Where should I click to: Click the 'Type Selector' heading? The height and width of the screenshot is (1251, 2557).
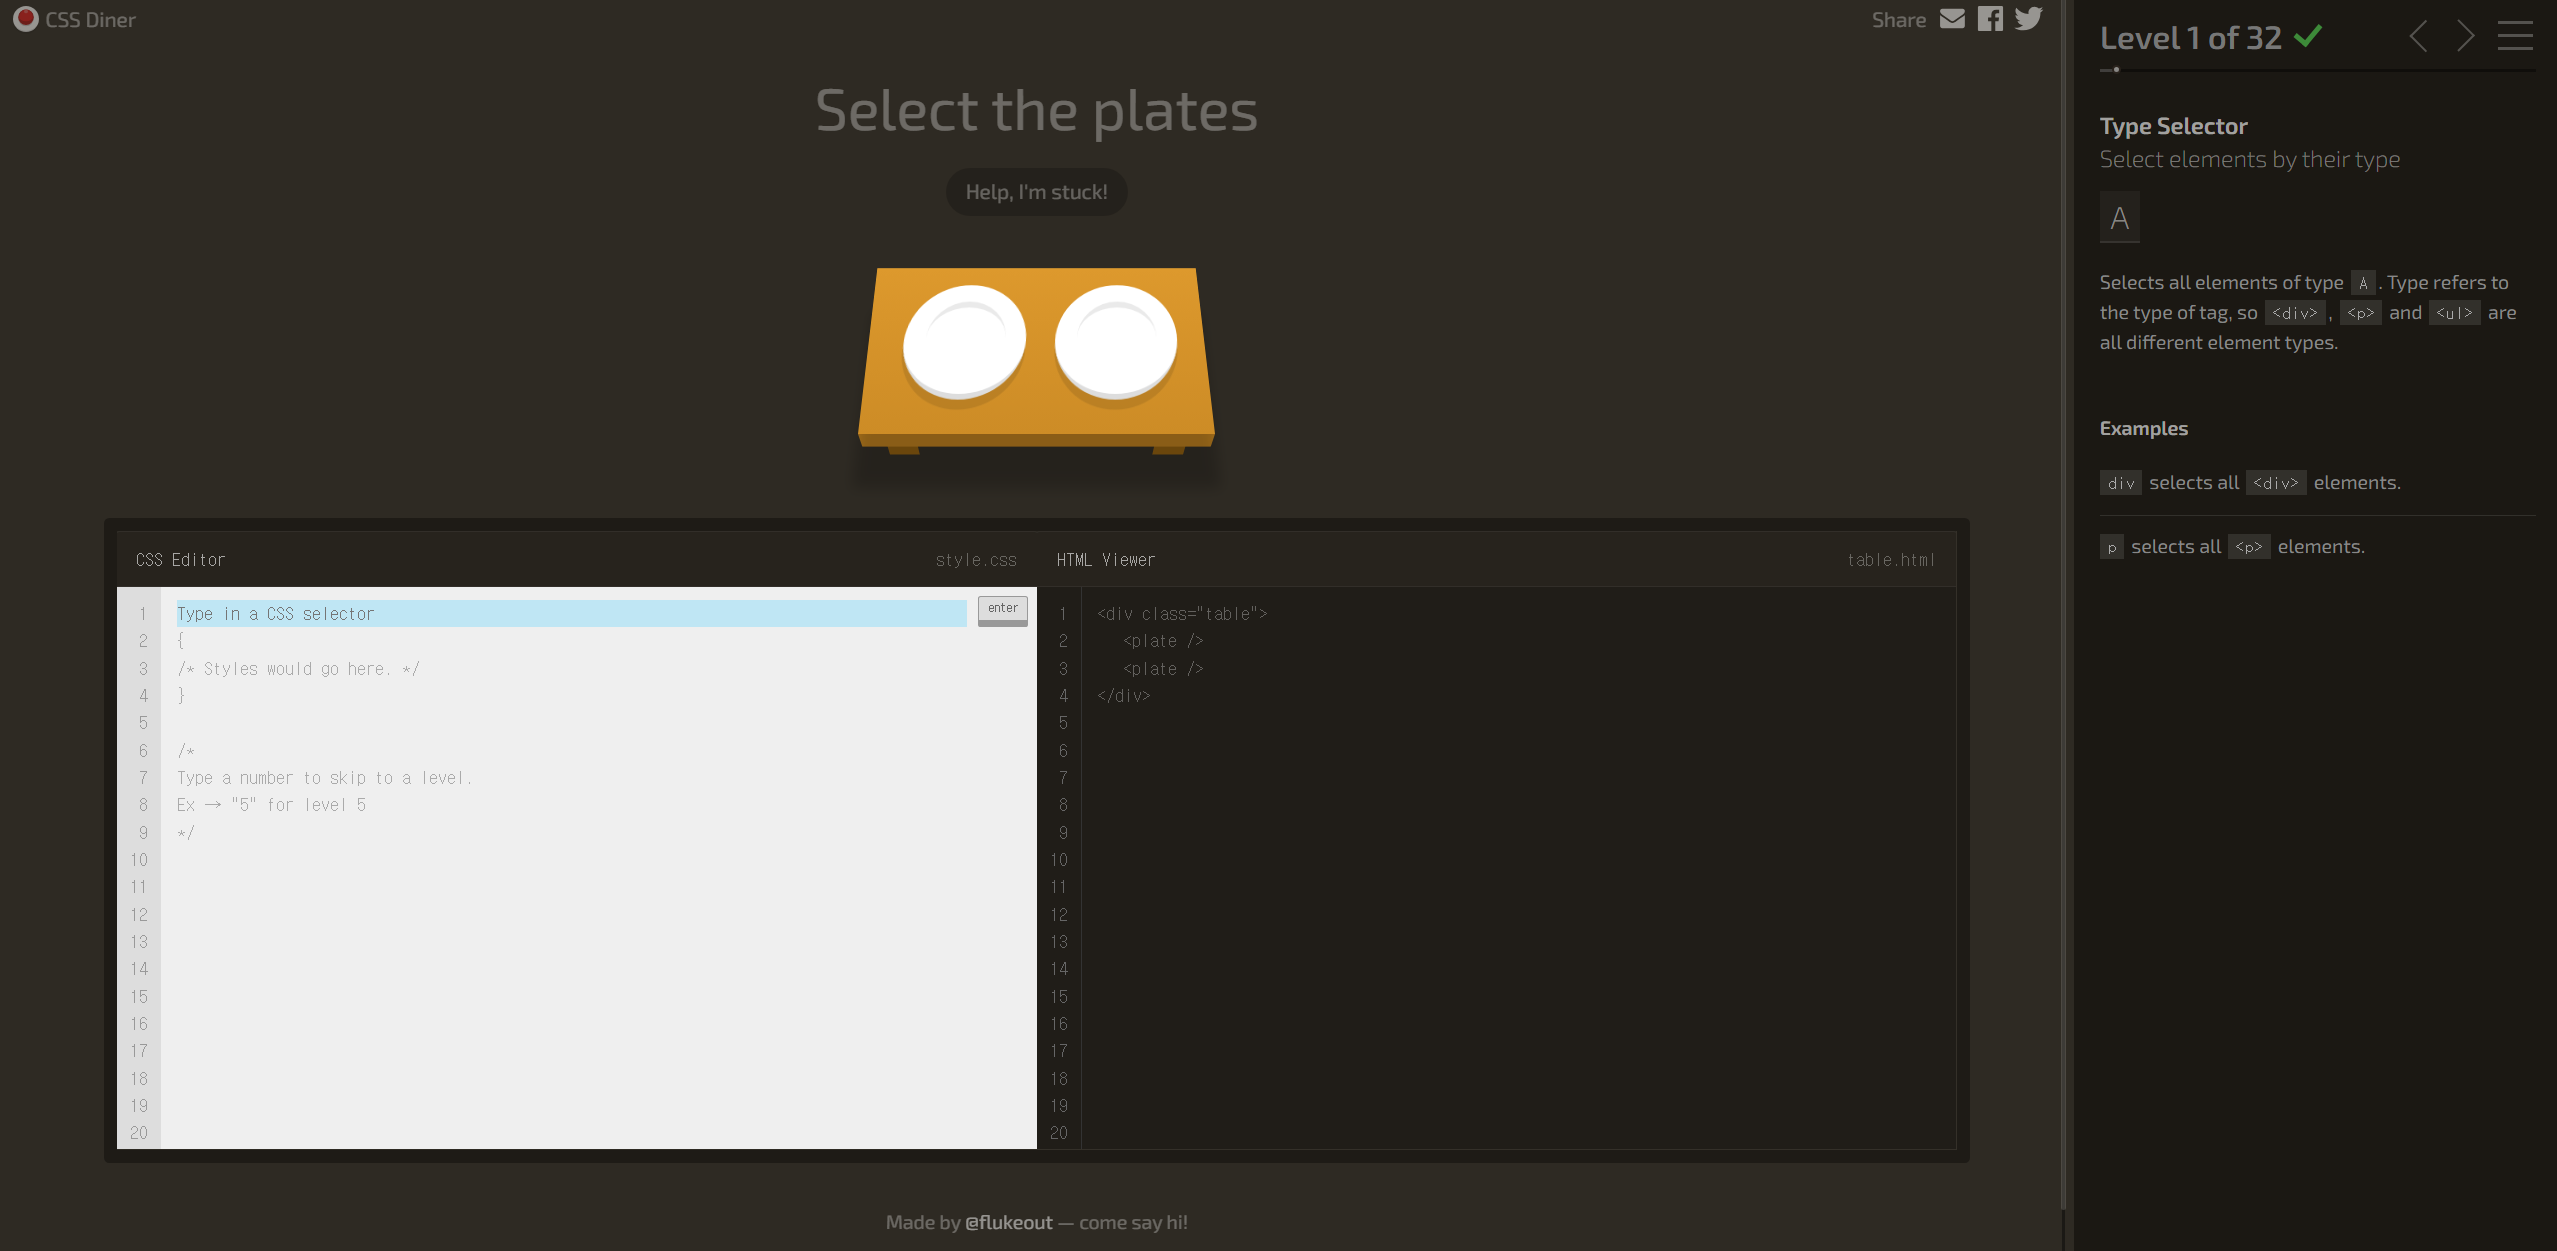2173,126
